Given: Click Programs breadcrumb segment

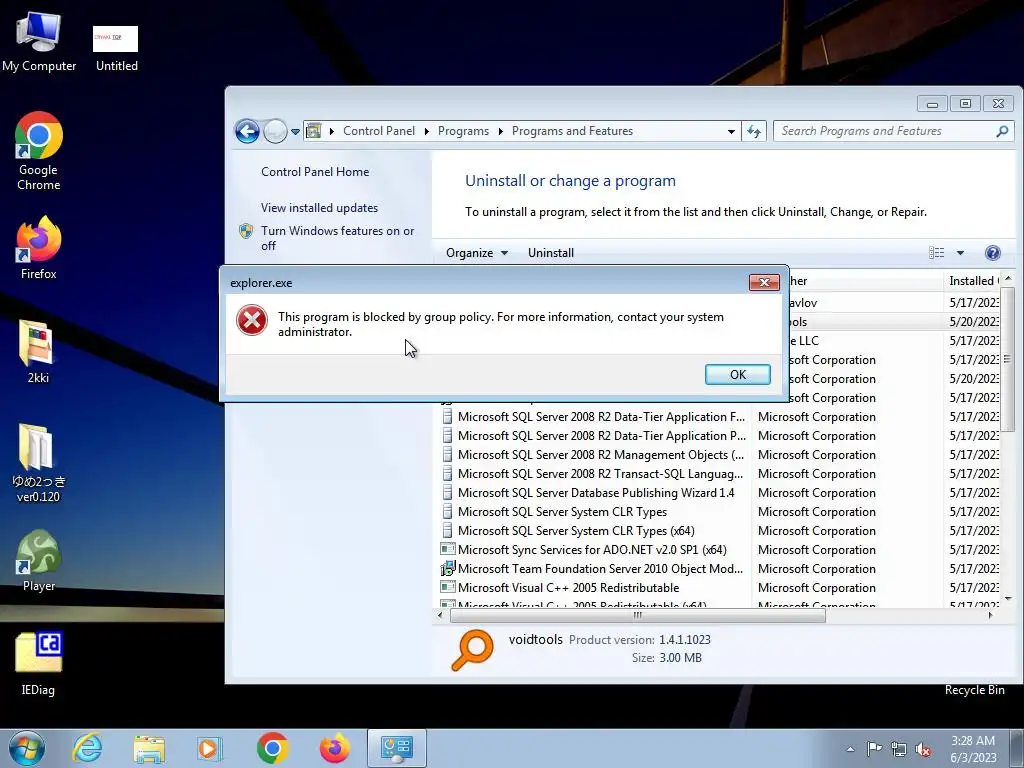Looking at the screenshot, I should pos(463,131).
